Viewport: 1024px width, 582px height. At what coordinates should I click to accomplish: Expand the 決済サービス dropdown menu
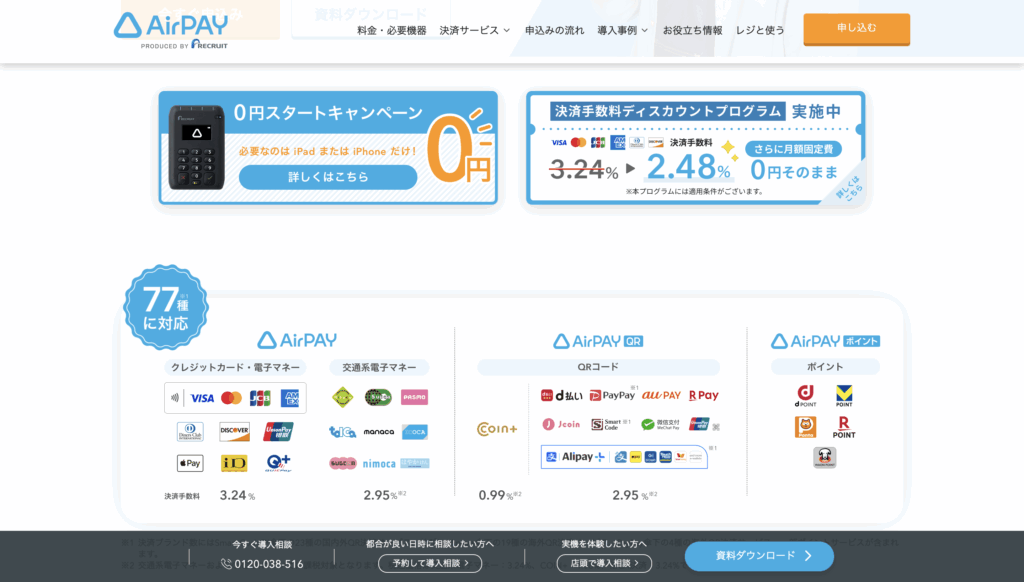pos(474,30)
